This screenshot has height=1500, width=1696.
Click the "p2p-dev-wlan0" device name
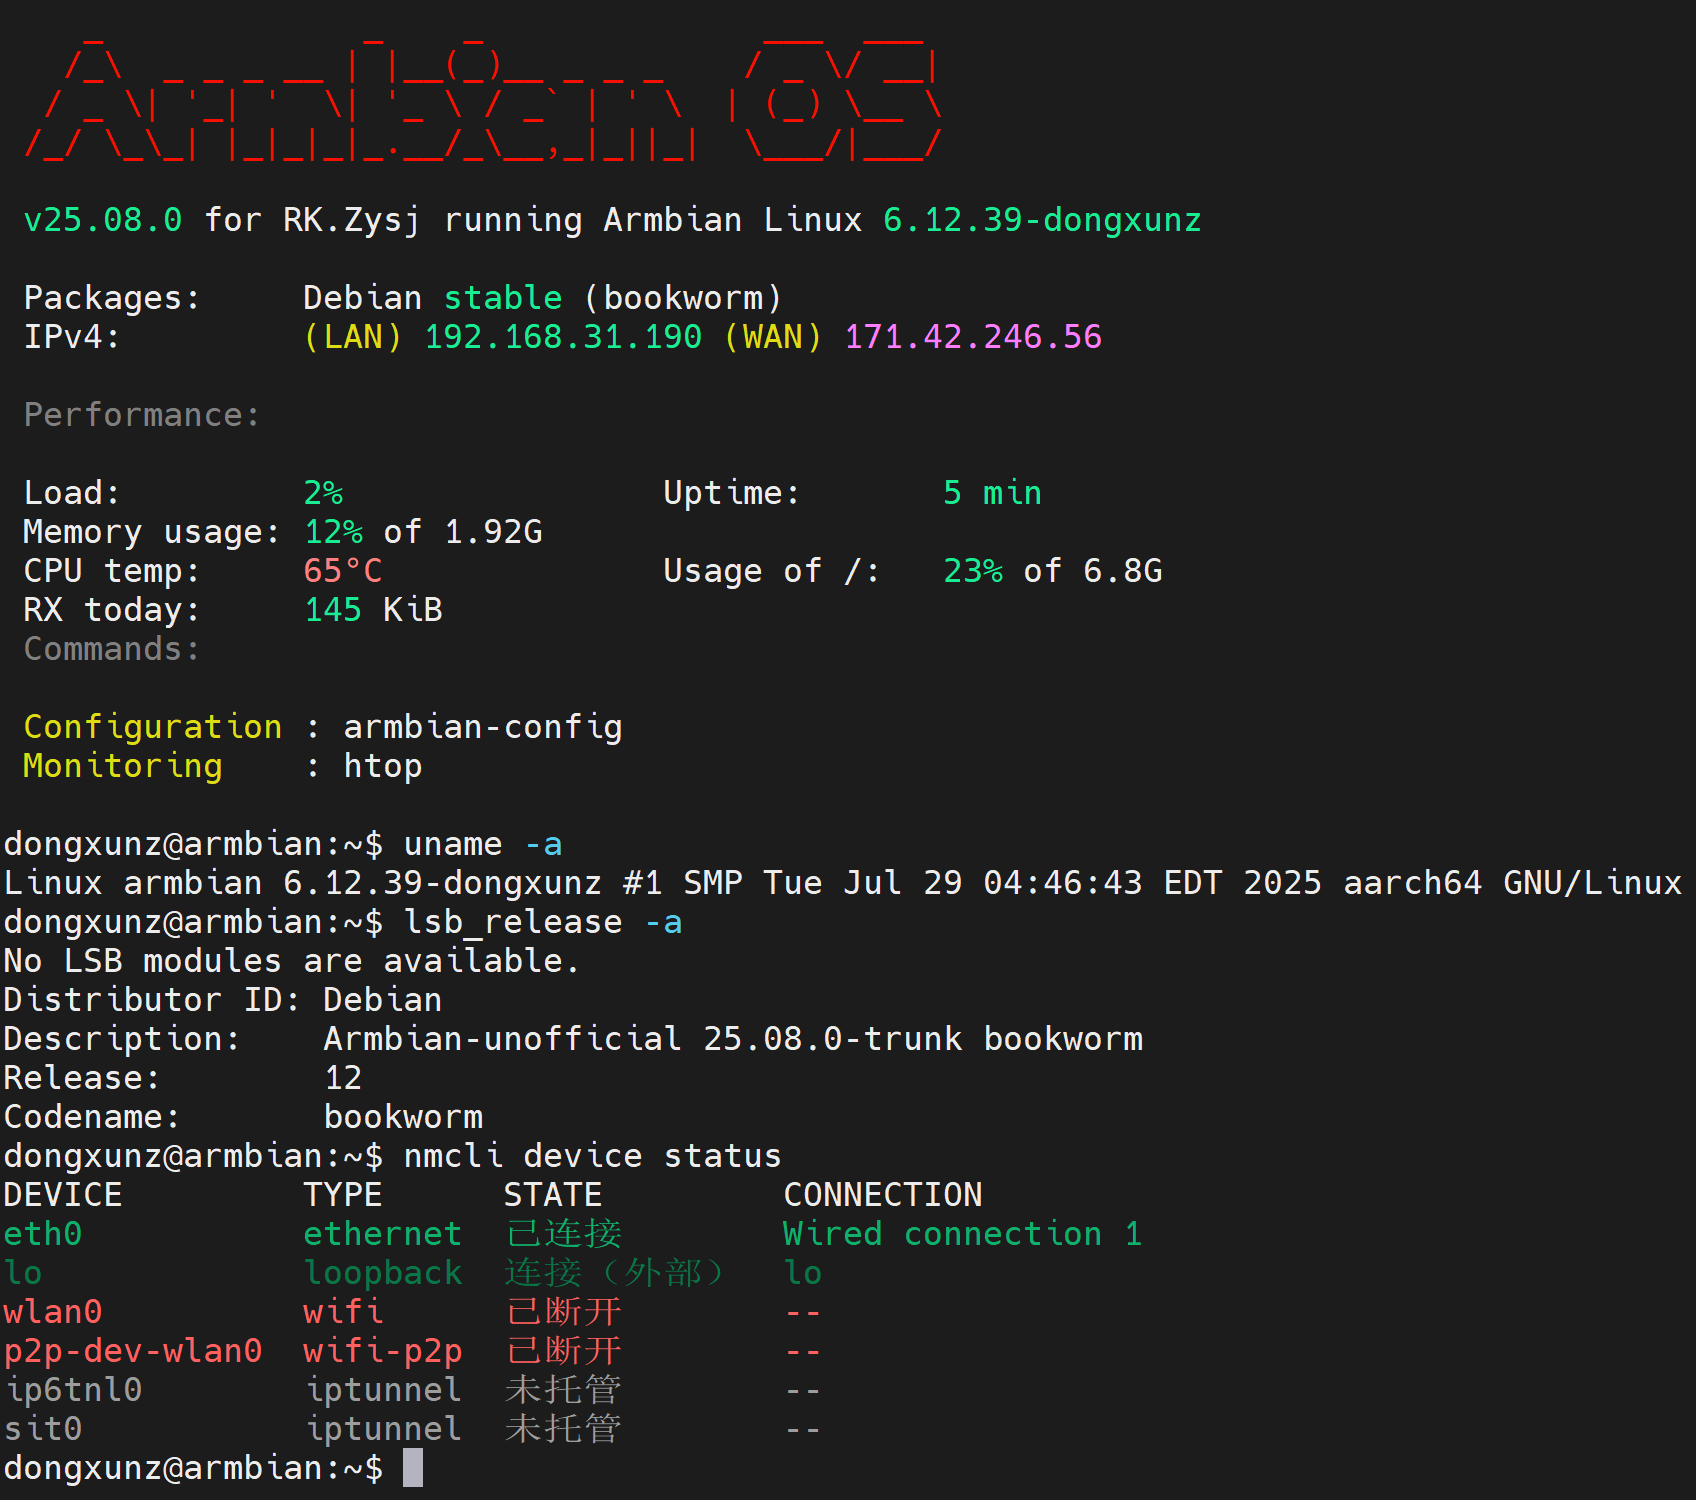click(133, 1351)
